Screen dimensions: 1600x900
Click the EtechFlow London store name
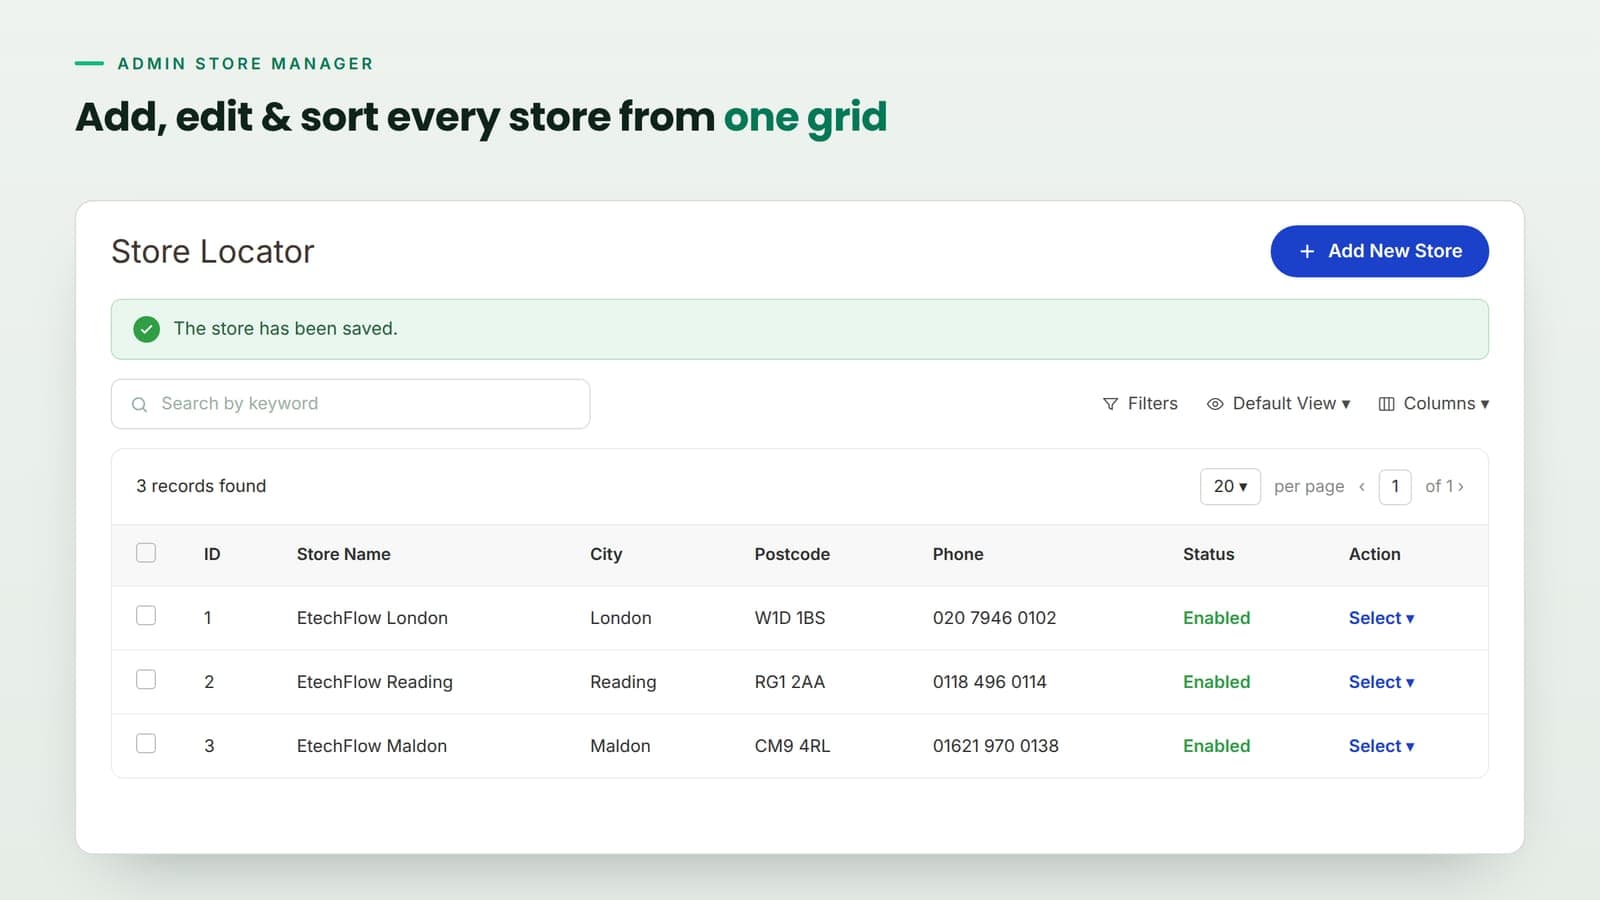tap(372, 618)
